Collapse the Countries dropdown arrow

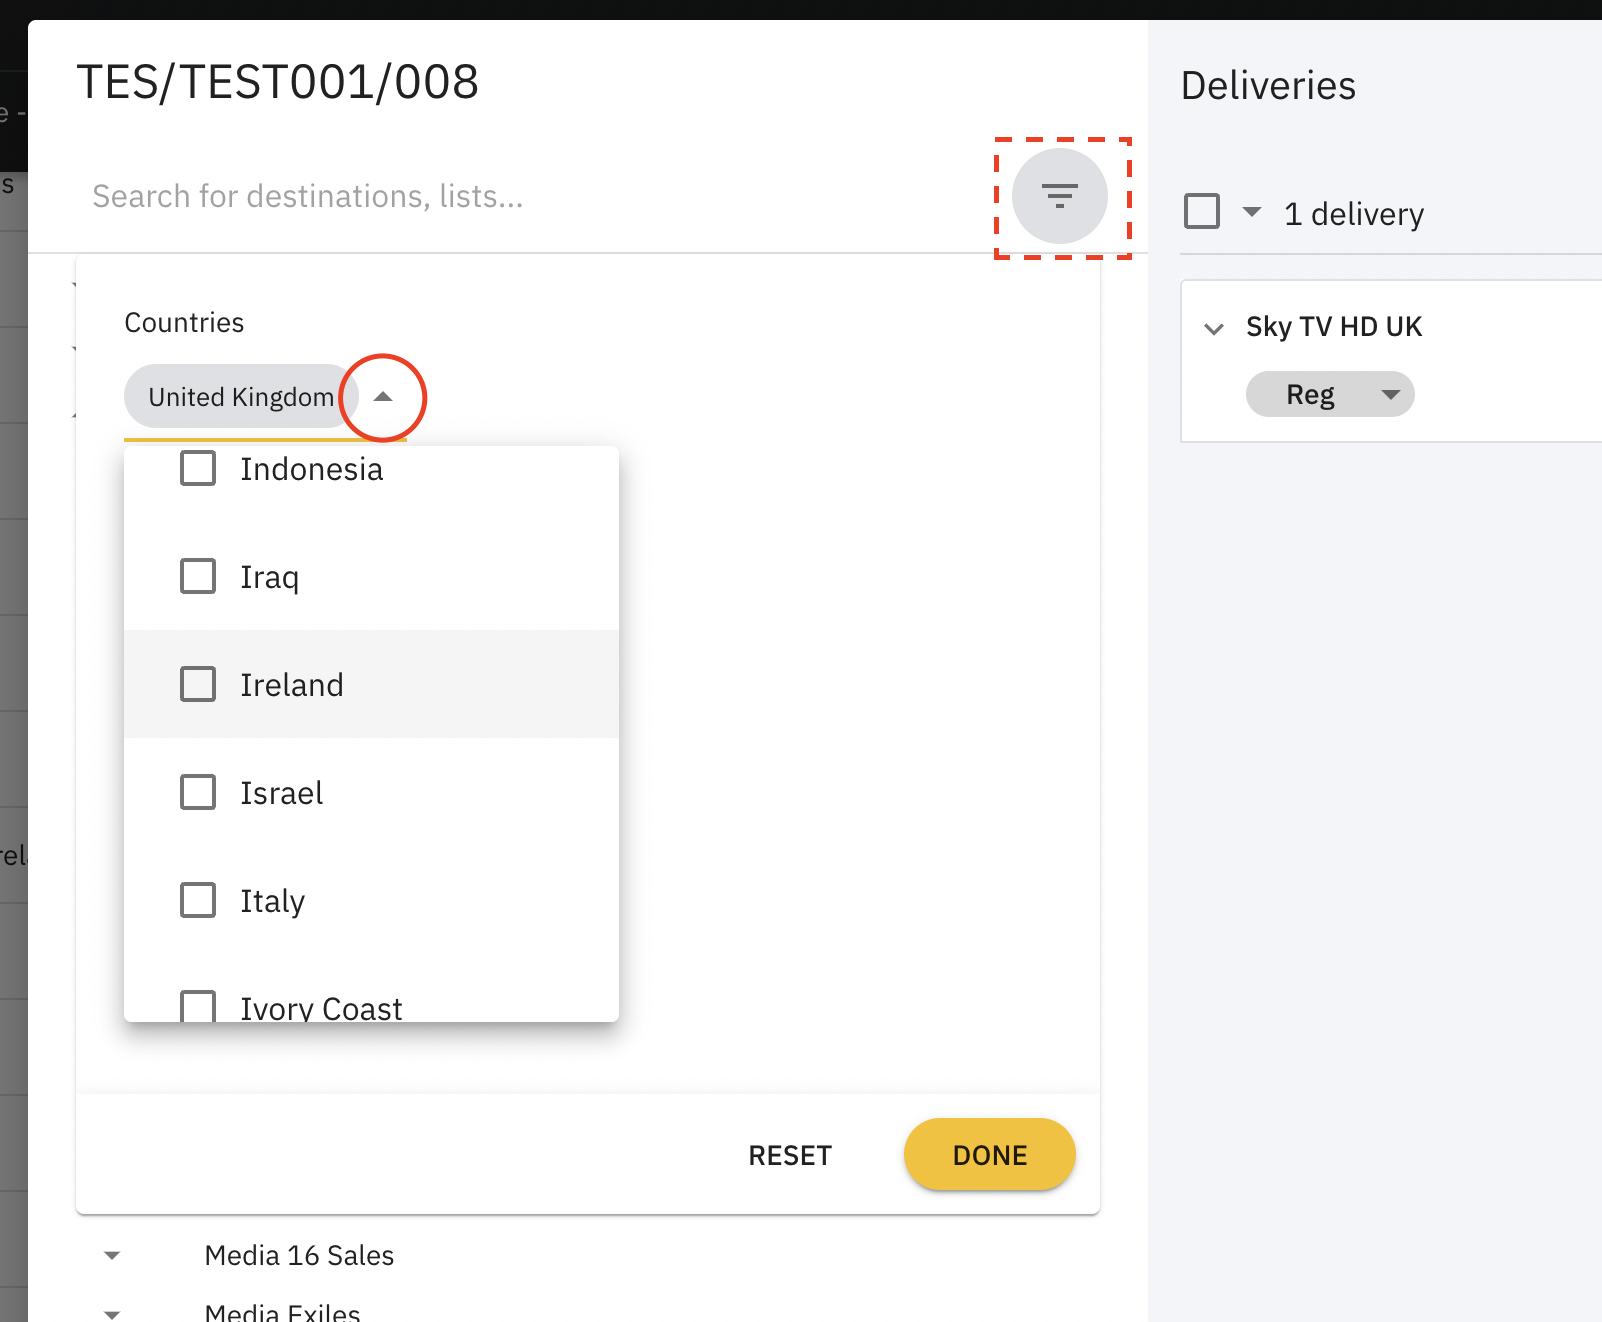(383, 397)
